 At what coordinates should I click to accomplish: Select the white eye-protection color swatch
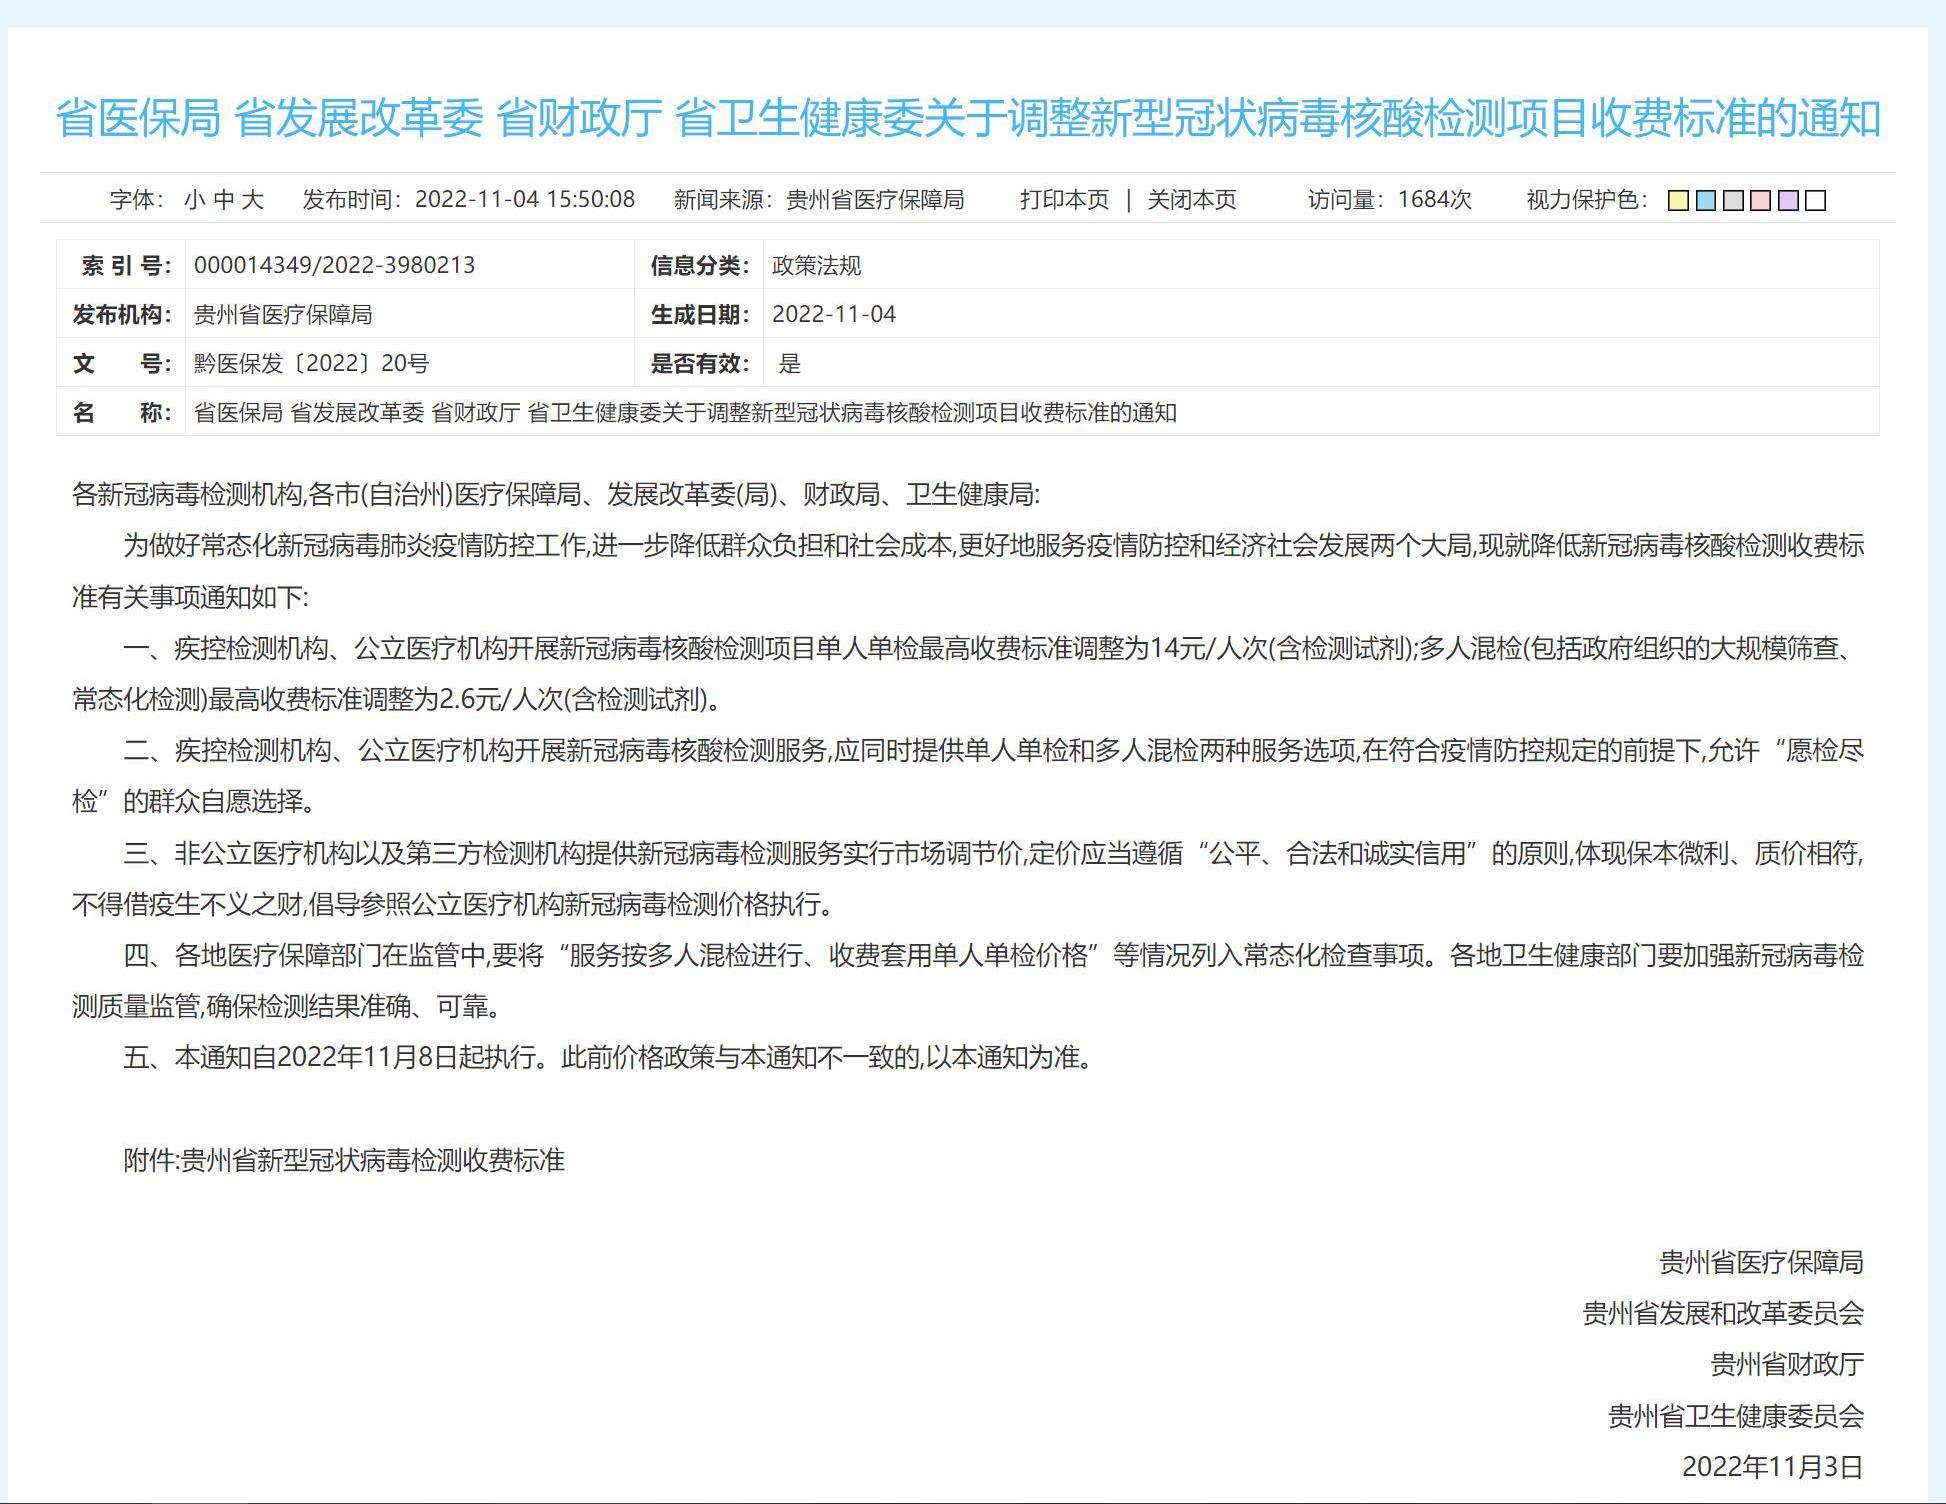coord(1816,201)
